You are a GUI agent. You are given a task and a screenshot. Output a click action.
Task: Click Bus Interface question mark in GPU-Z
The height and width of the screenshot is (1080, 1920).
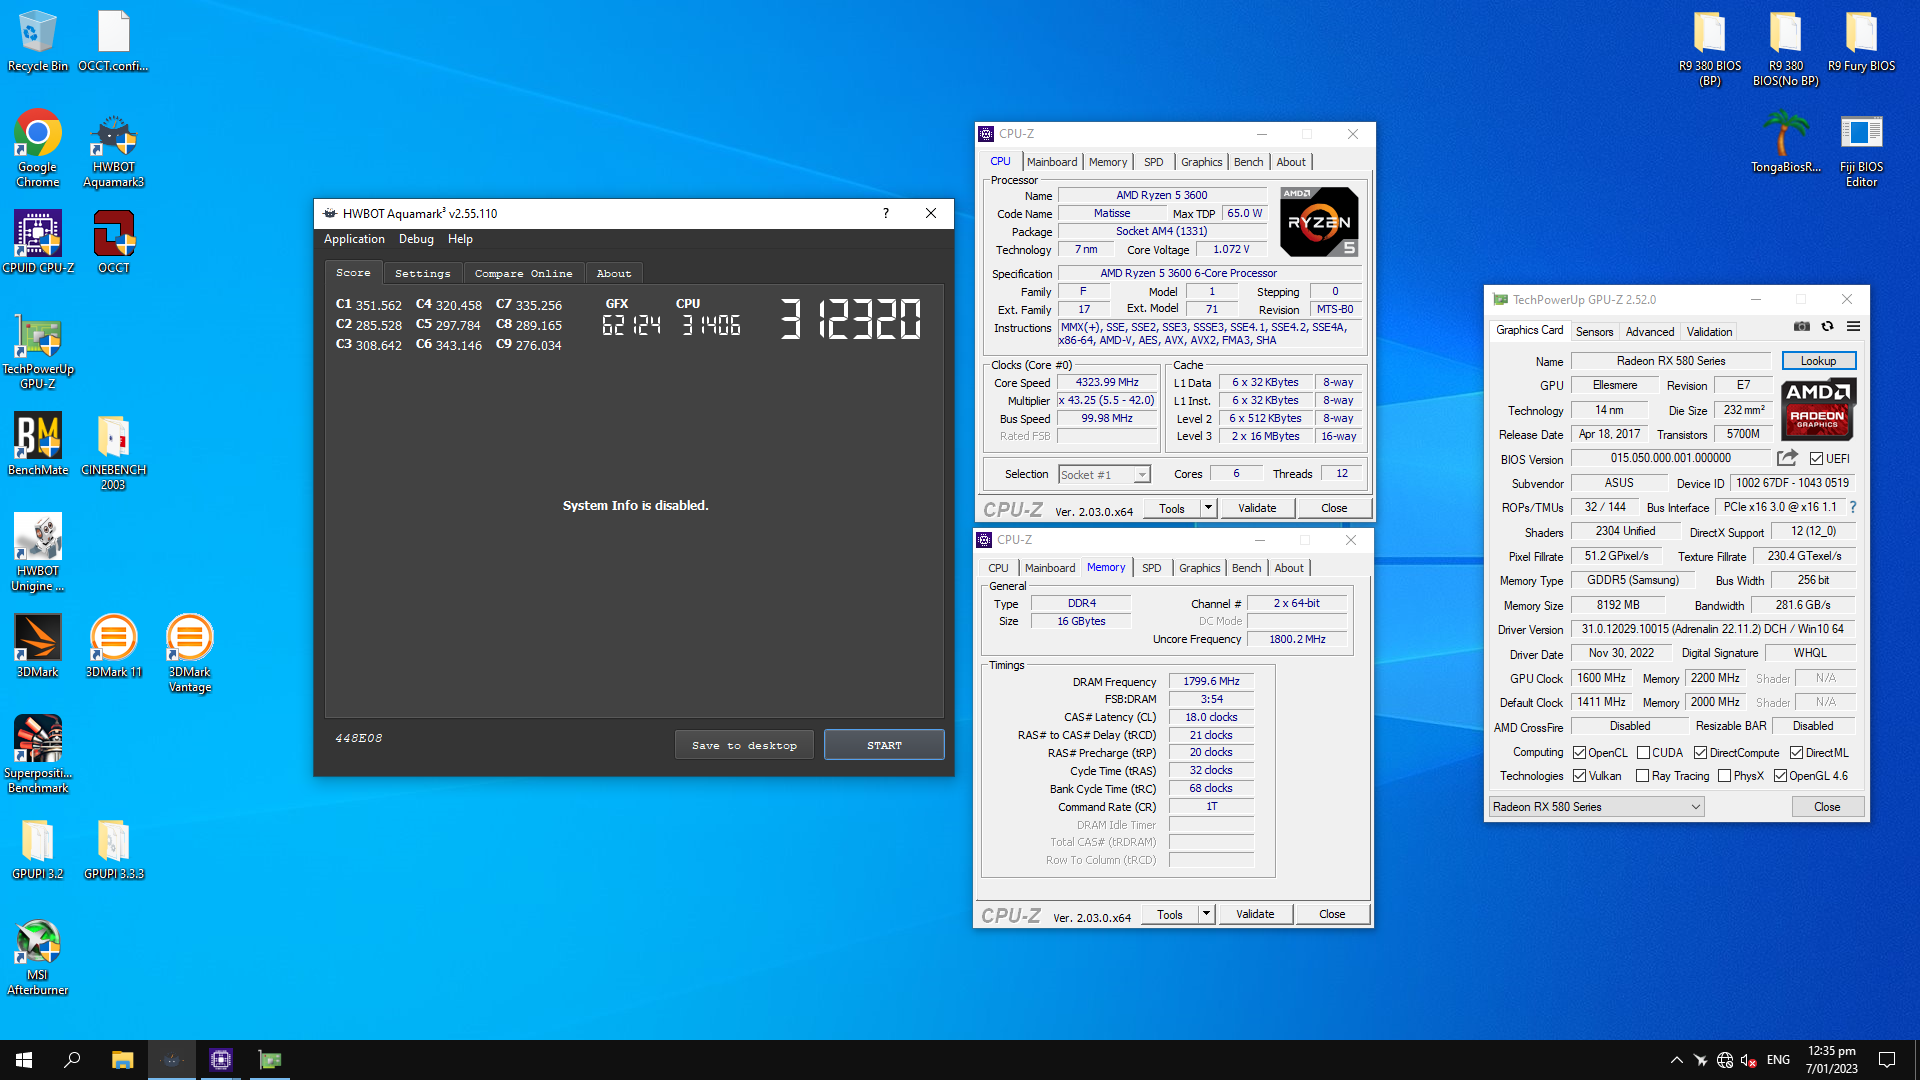(1852, 507)
